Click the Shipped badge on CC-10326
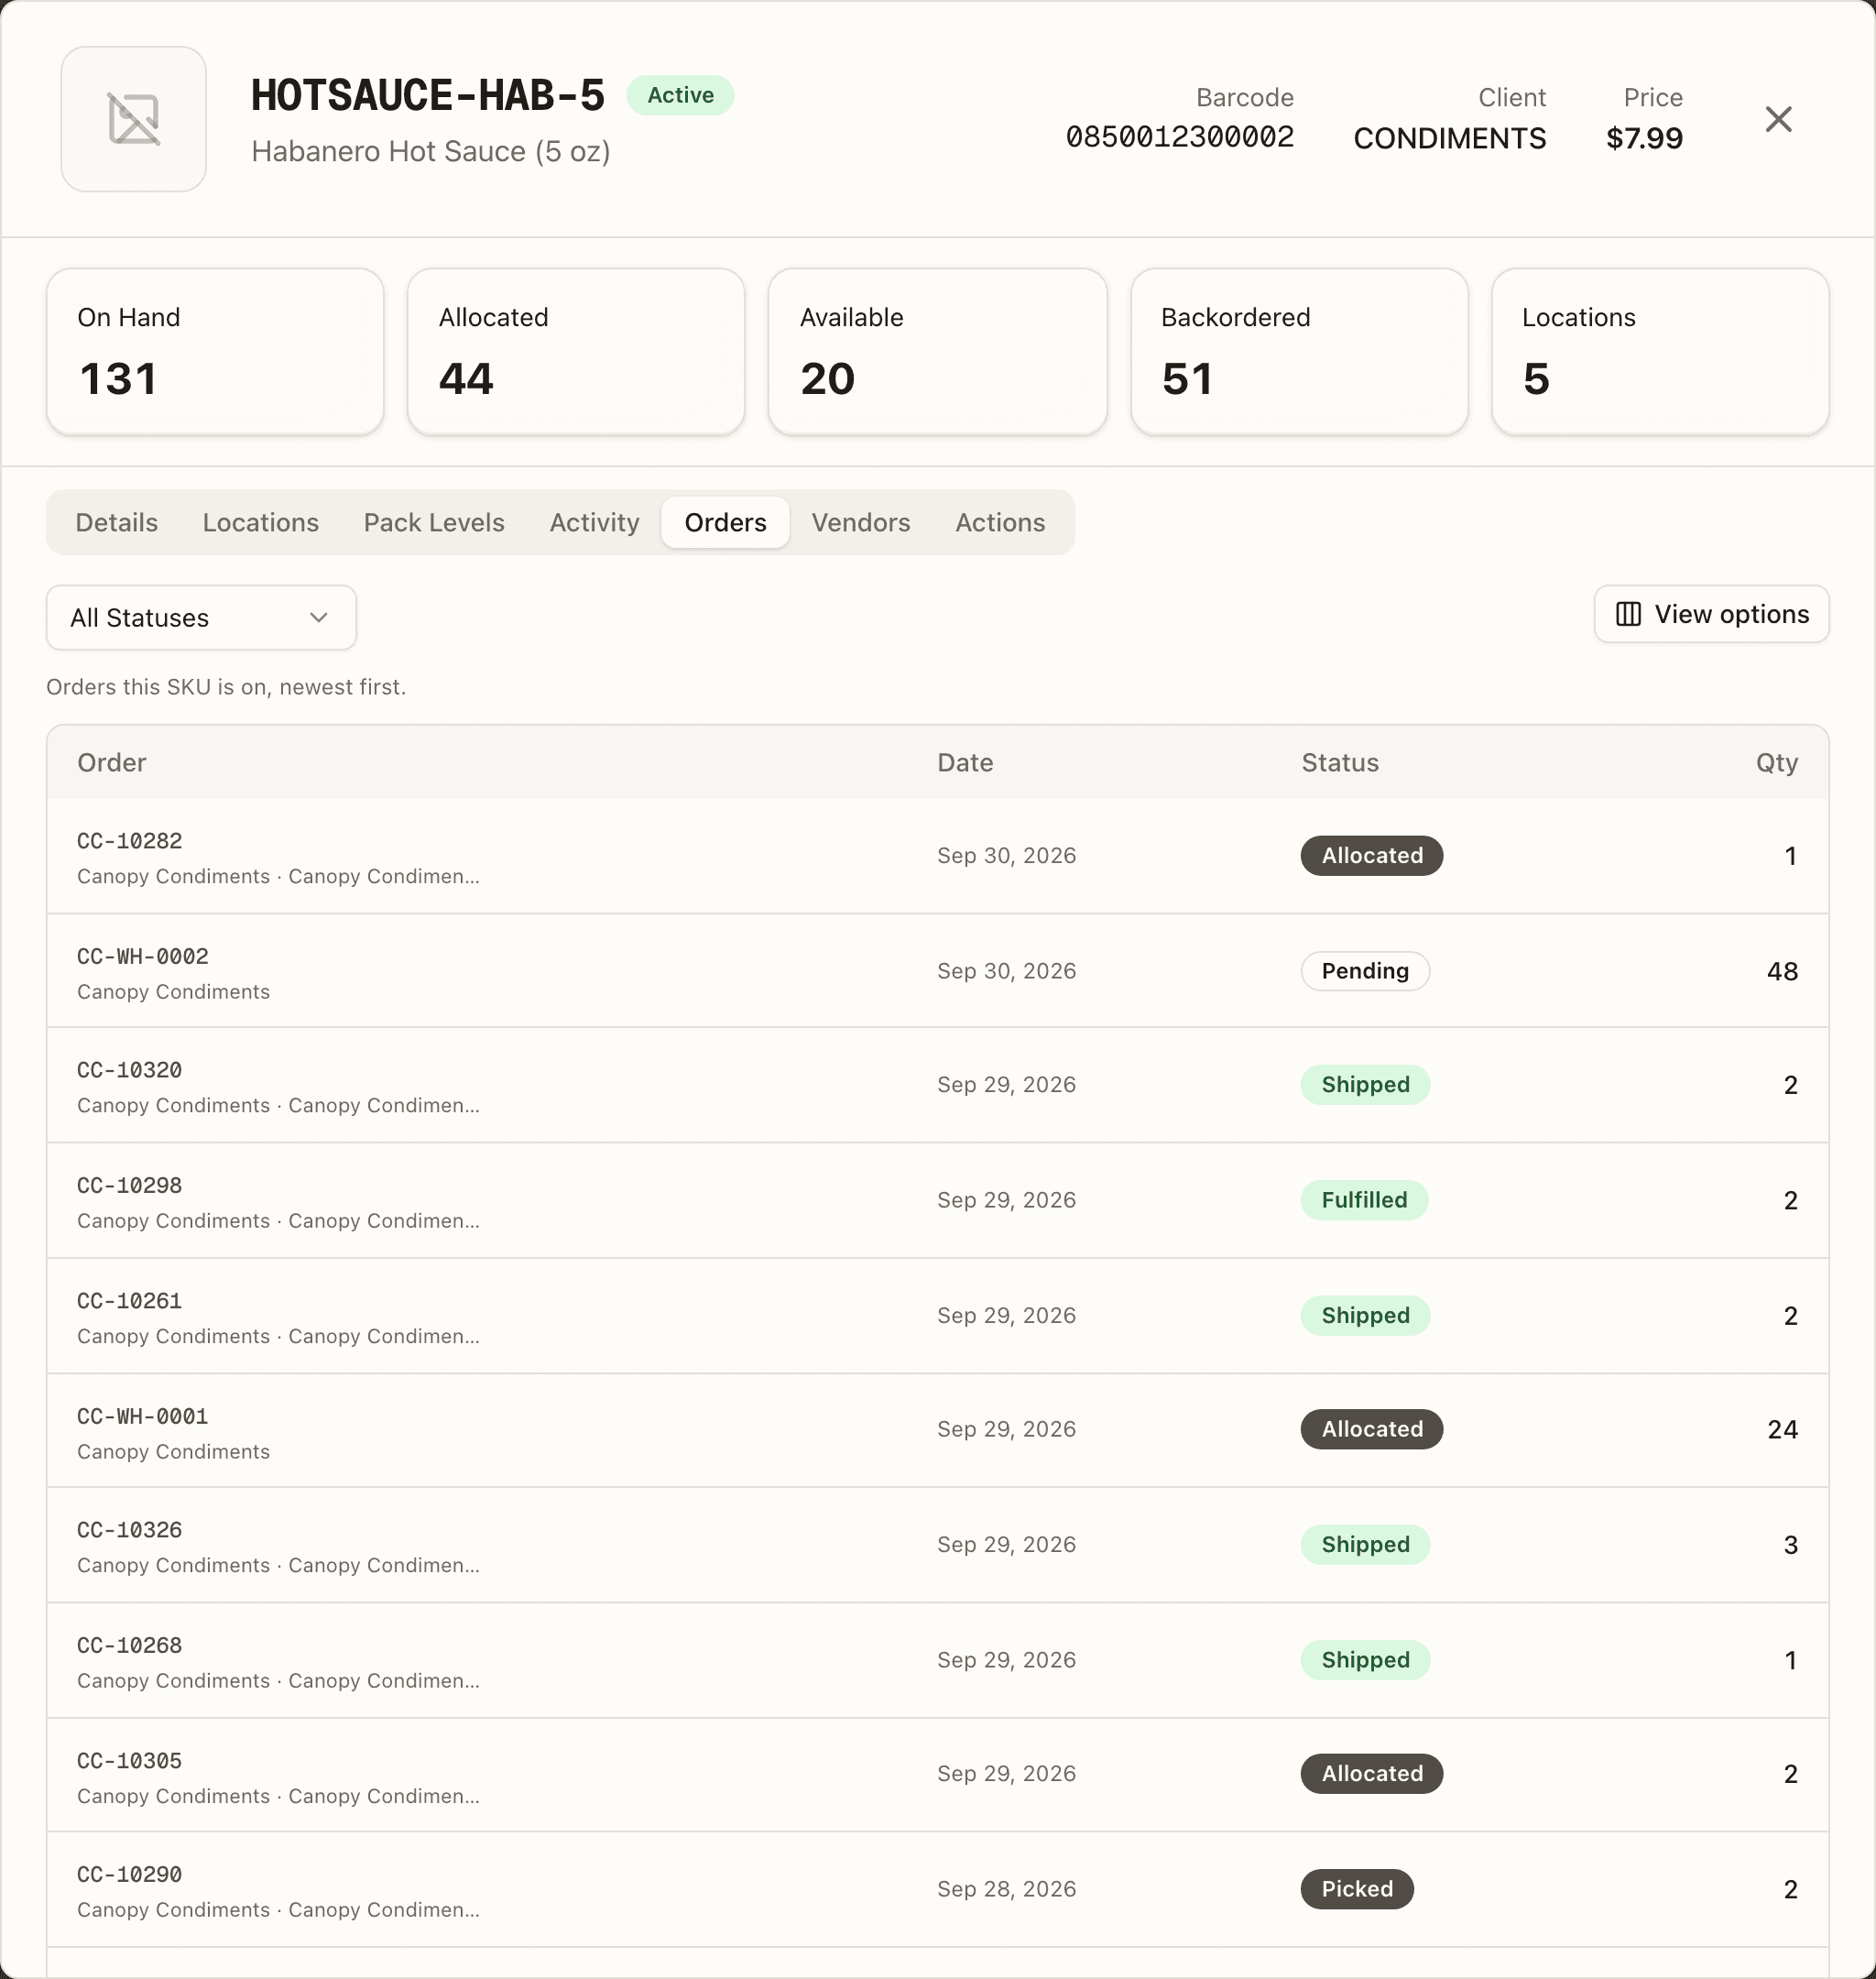Screen dimensions: 1876x1979 click(1365, 1545)
